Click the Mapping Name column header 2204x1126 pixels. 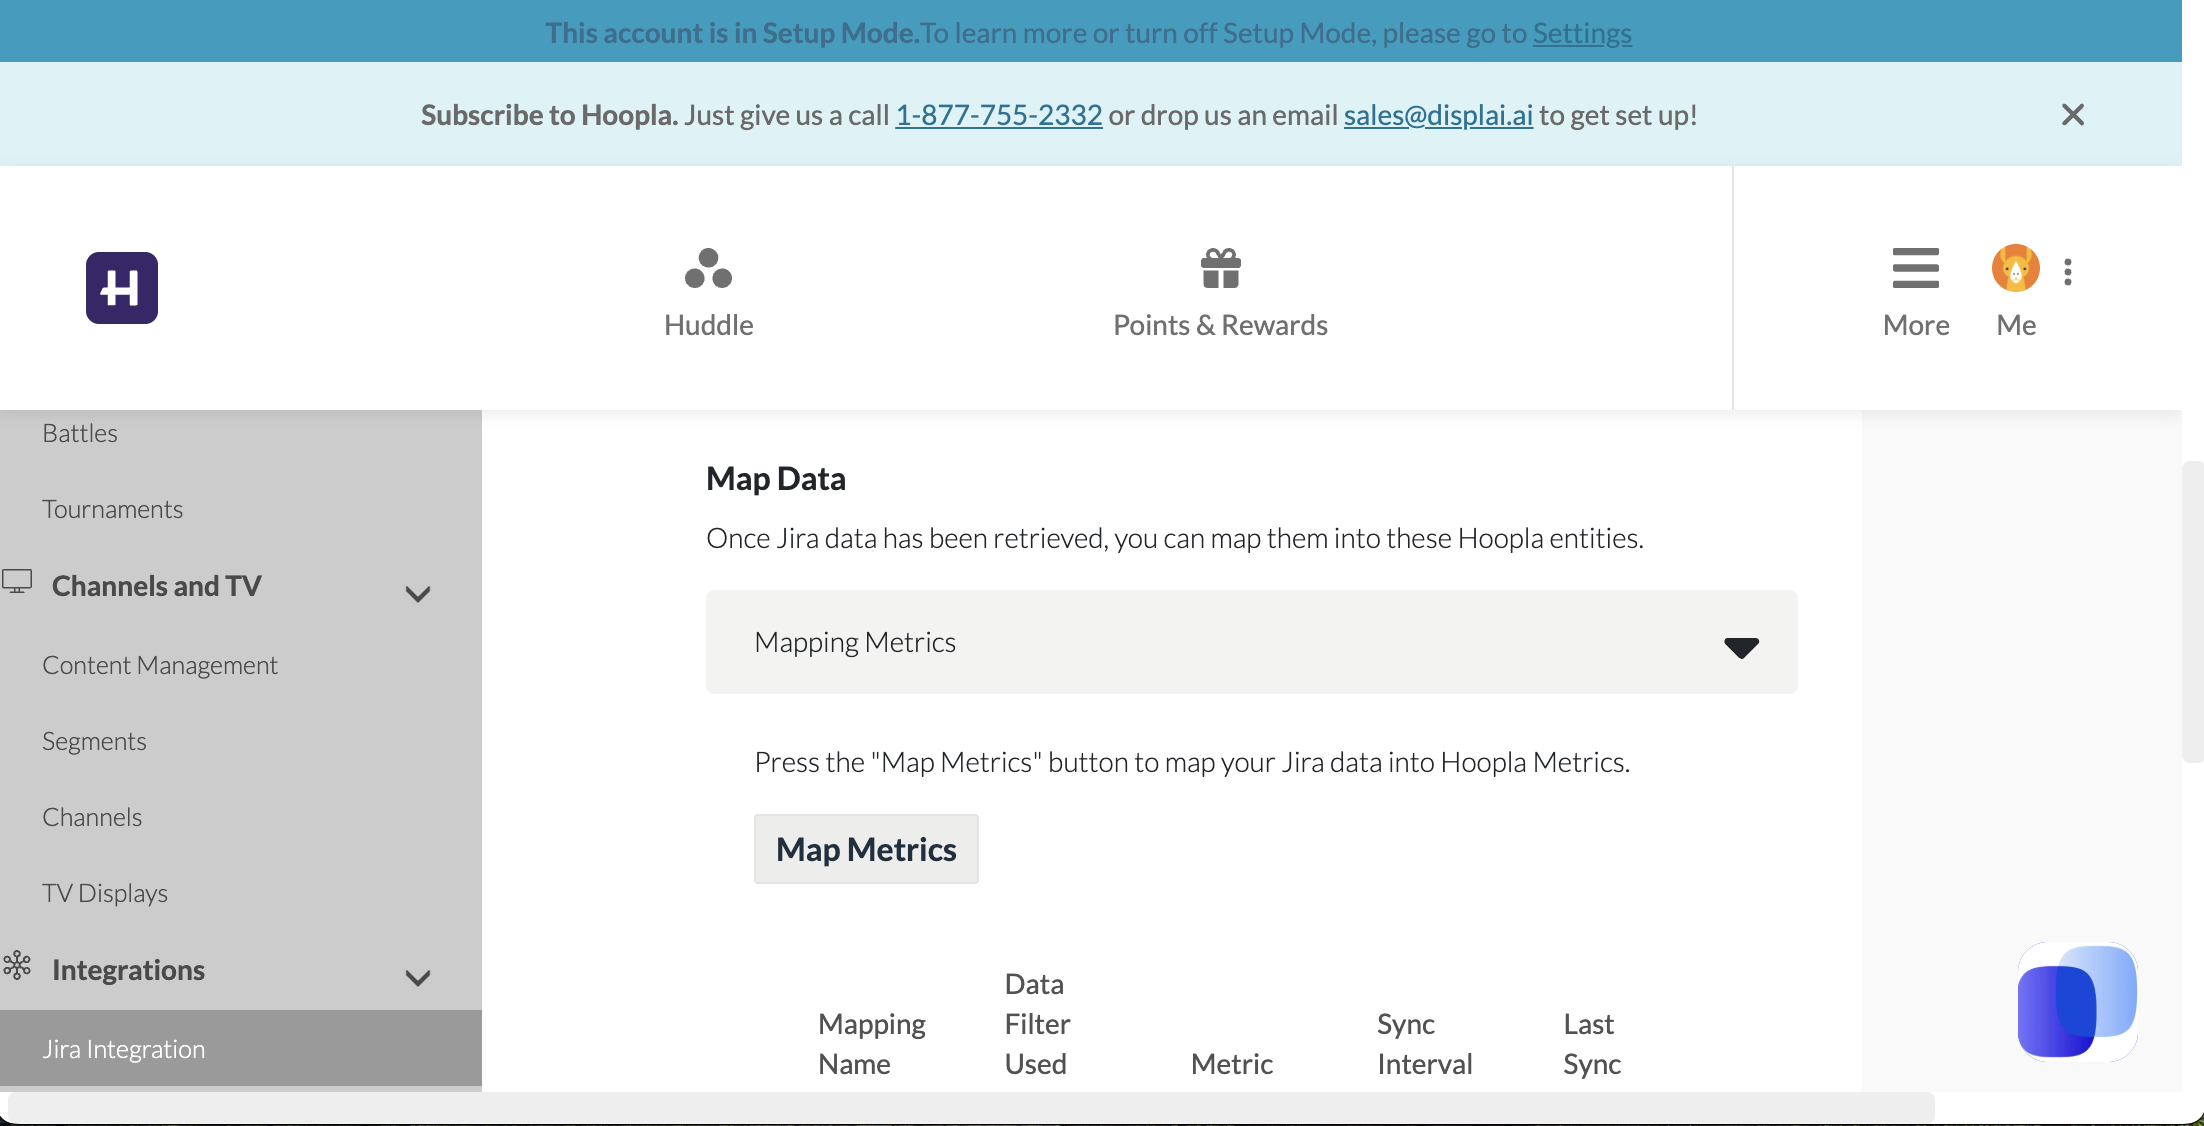click(872, 1043)
